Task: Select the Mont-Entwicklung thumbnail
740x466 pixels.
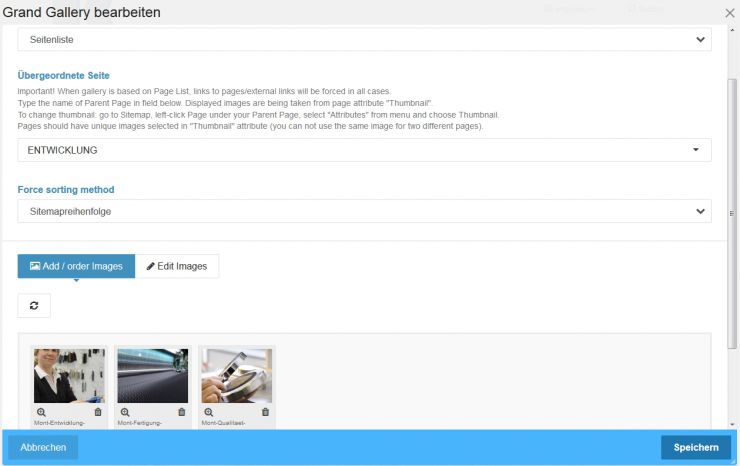Action: coord(69,376)
